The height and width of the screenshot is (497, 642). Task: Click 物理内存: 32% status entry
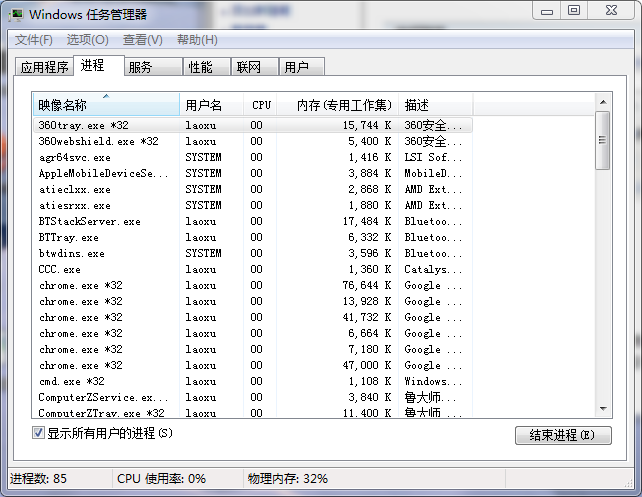[x=287, y=479]
